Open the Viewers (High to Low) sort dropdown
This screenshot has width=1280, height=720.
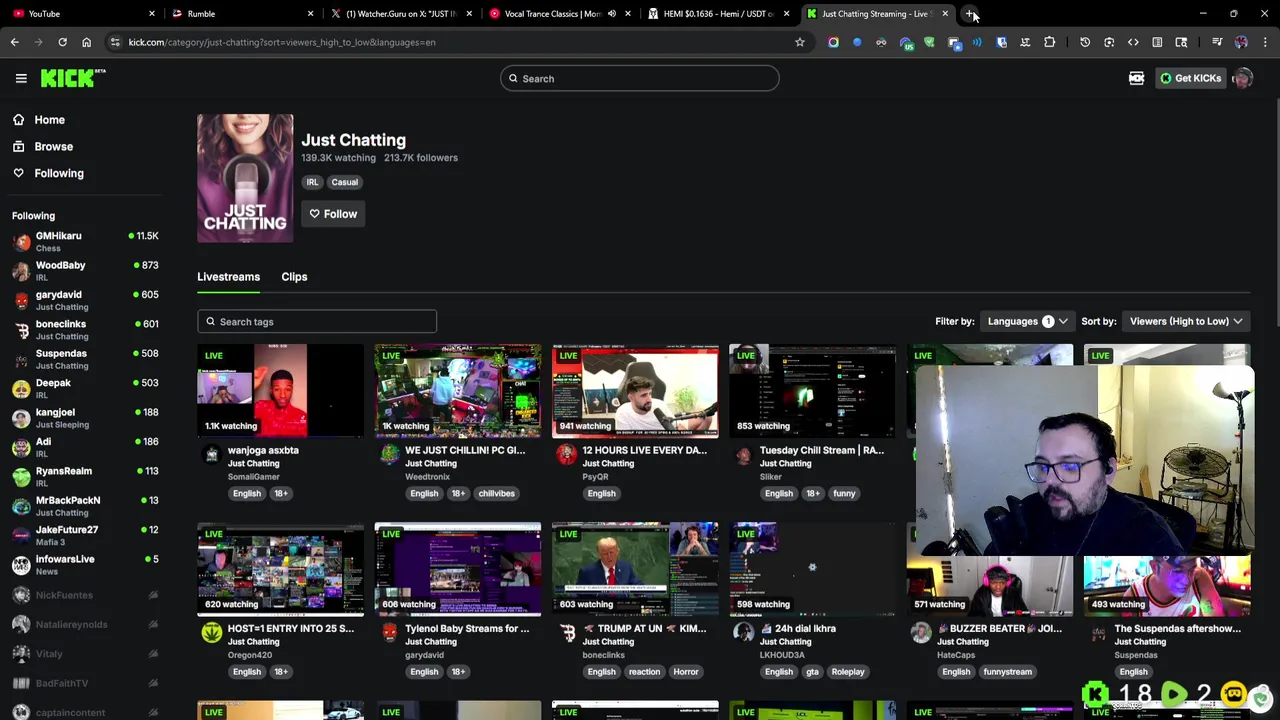pos(1186,321)
